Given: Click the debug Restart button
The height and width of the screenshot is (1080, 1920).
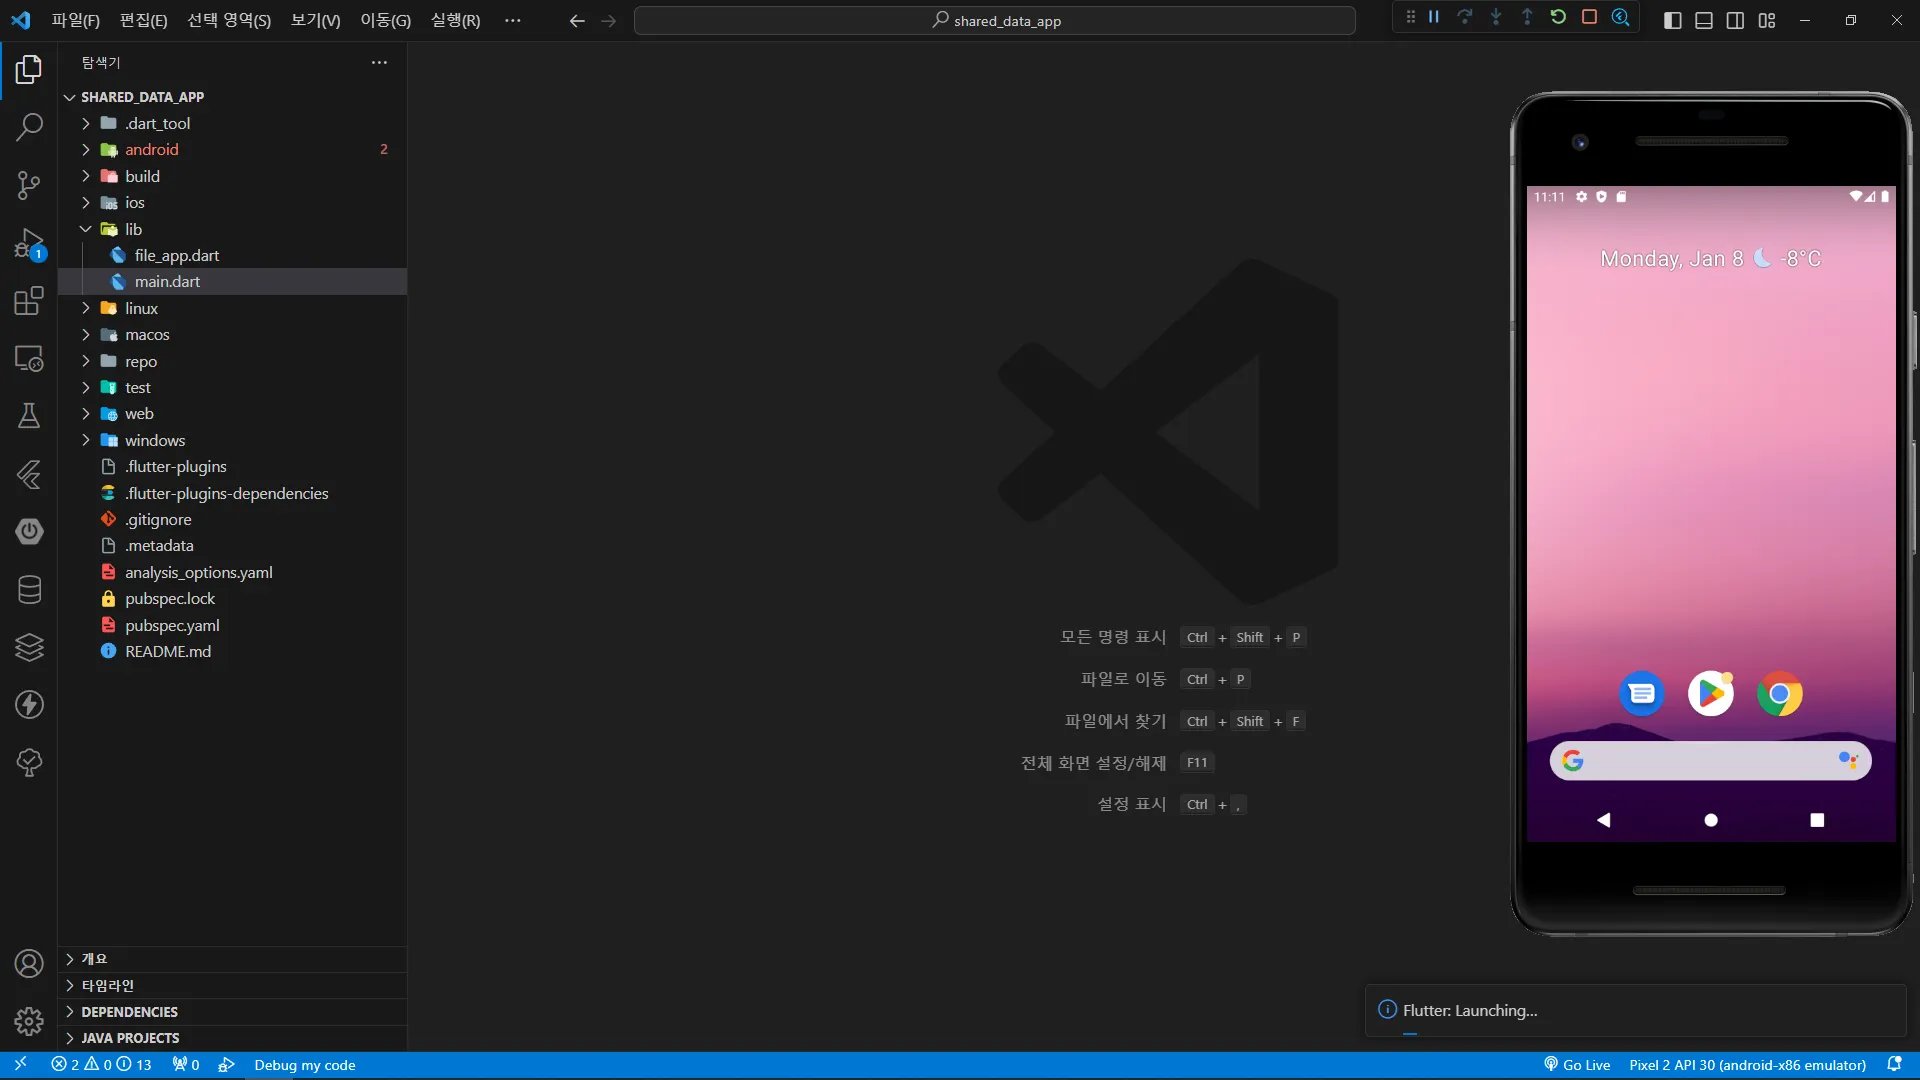Looking at the screenshot, I should click(x=1558, y=17).
